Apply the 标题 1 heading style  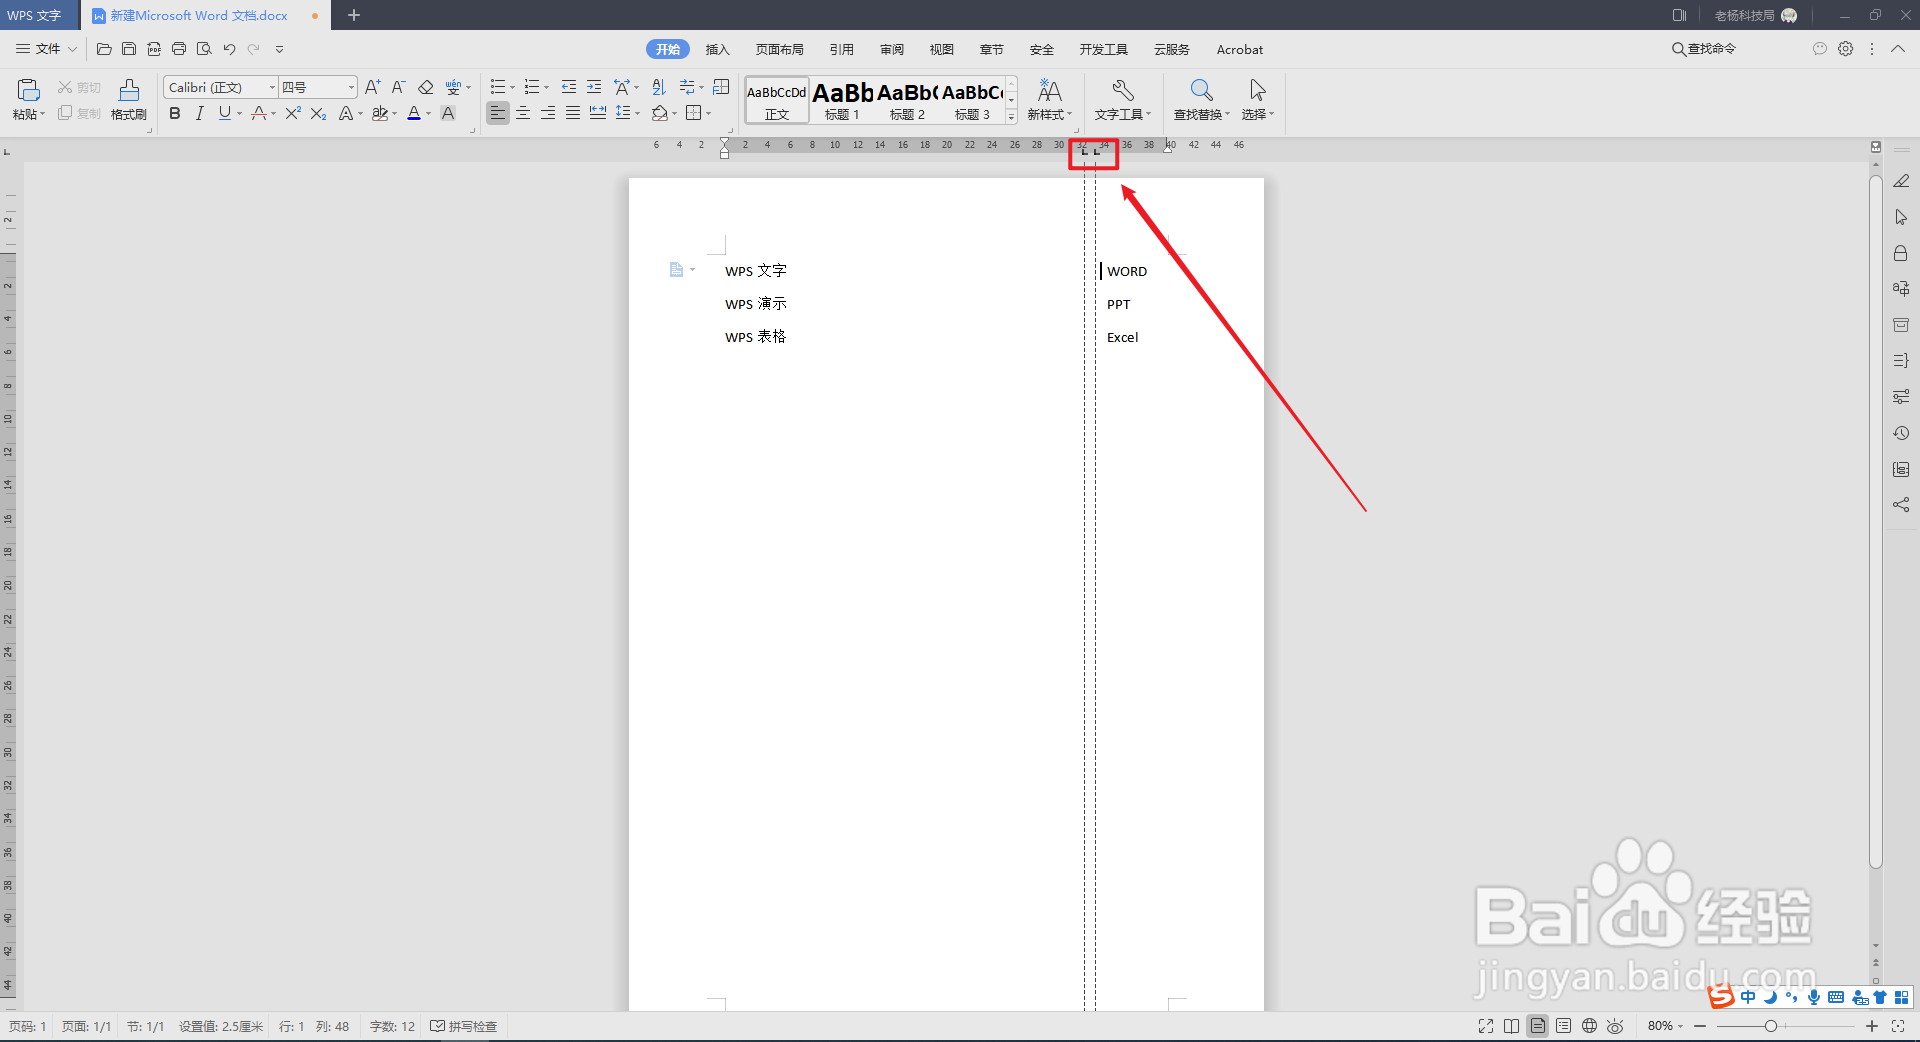[842, 100]
